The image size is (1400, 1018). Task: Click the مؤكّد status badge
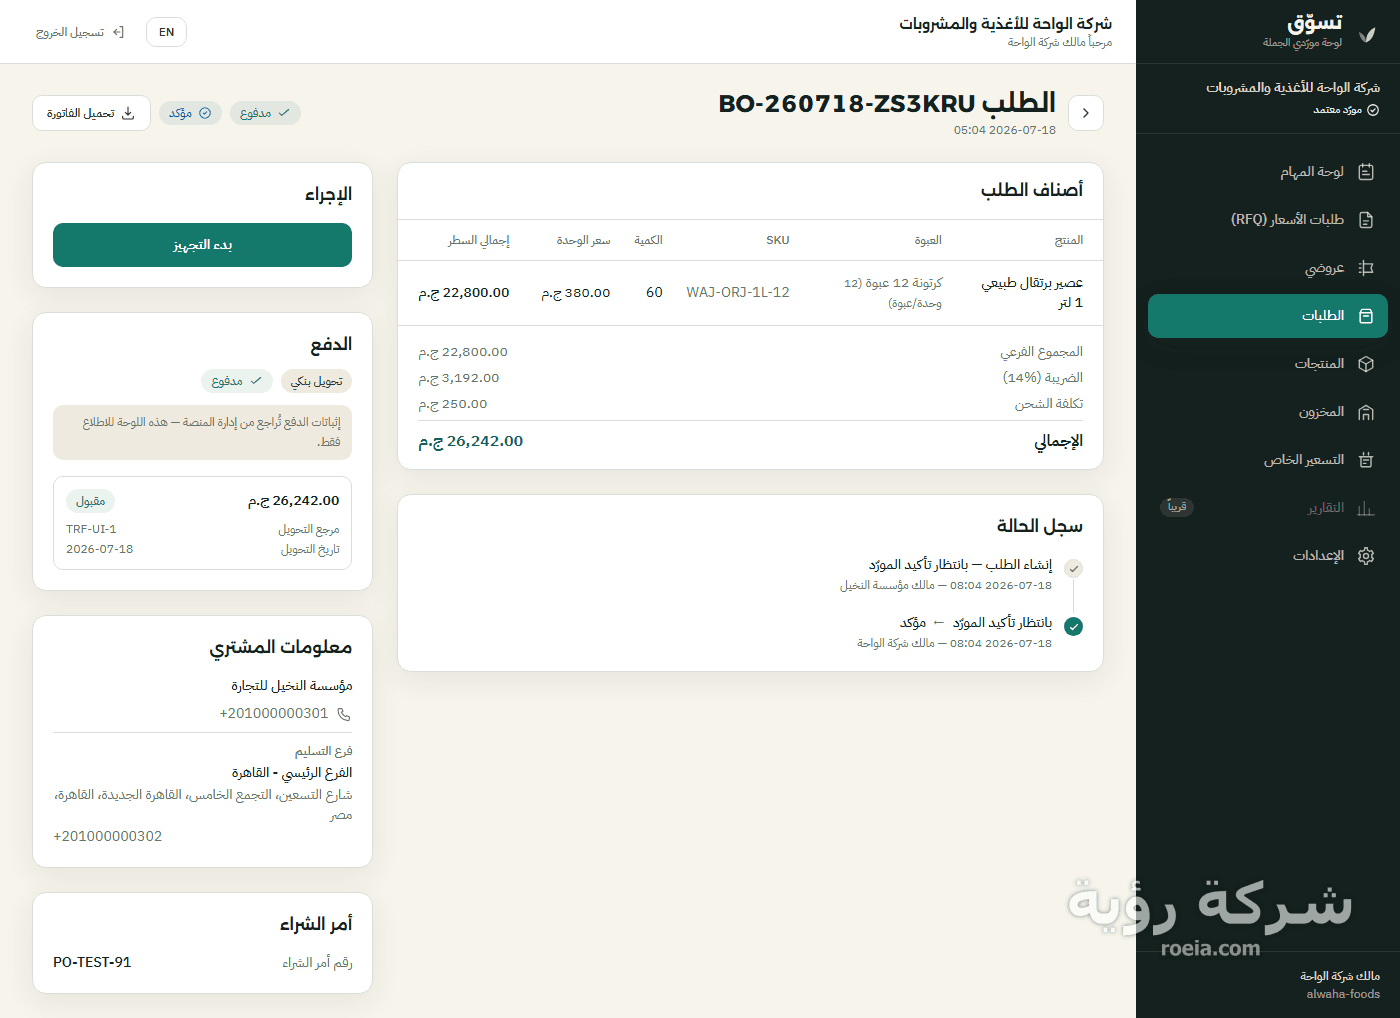190,113
